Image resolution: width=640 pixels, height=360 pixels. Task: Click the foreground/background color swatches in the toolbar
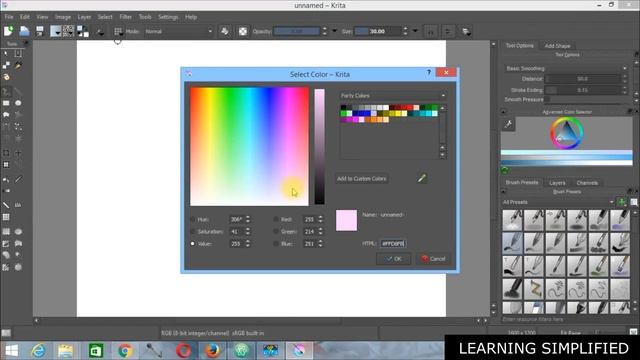click(83, 31)
